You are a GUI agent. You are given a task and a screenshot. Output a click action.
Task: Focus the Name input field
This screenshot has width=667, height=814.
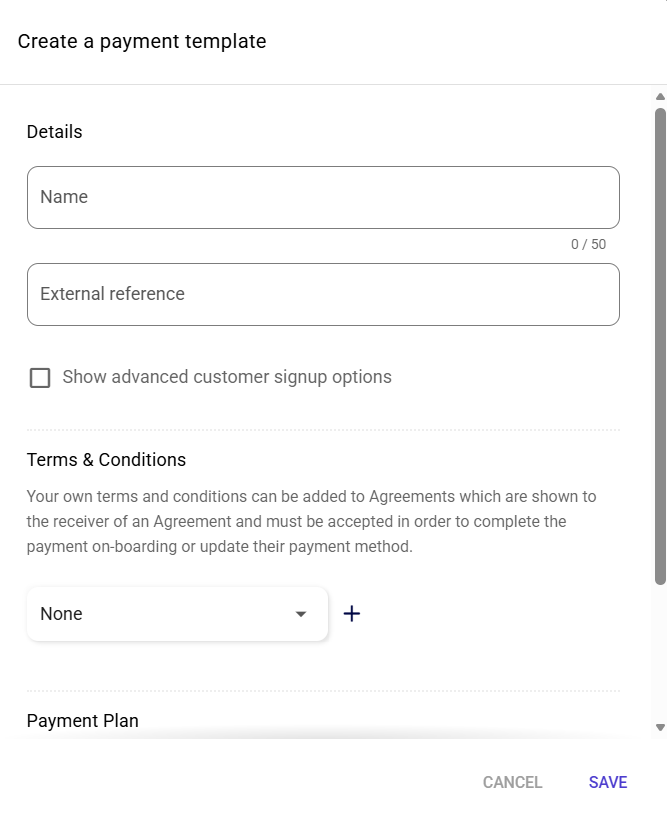click(x=323, y=198)
